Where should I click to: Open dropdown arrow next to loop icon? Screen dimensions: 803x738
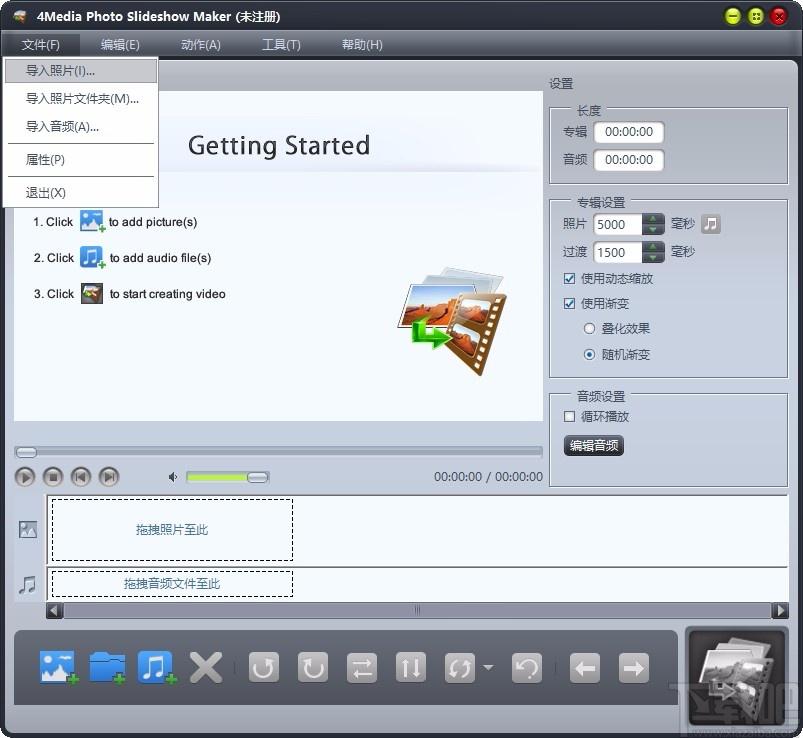488,667
